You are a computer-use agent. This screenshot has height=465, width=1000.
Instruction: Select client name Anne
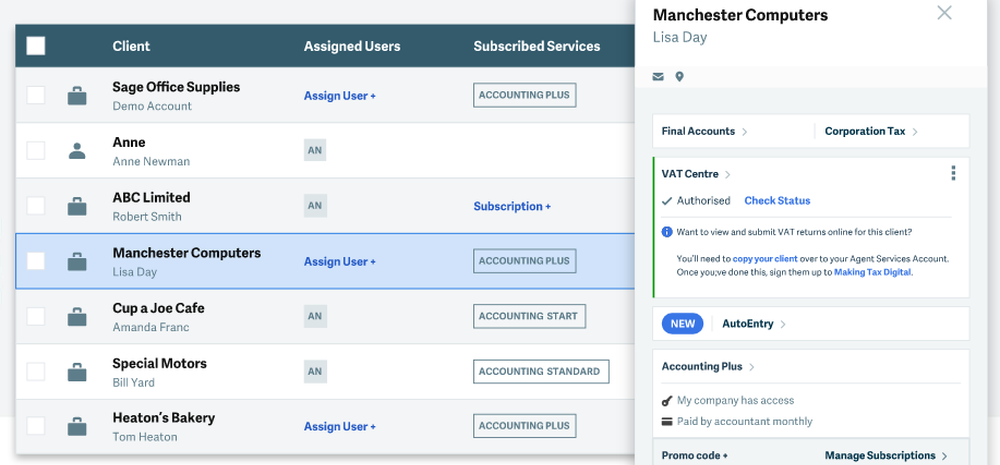[129, 142]
